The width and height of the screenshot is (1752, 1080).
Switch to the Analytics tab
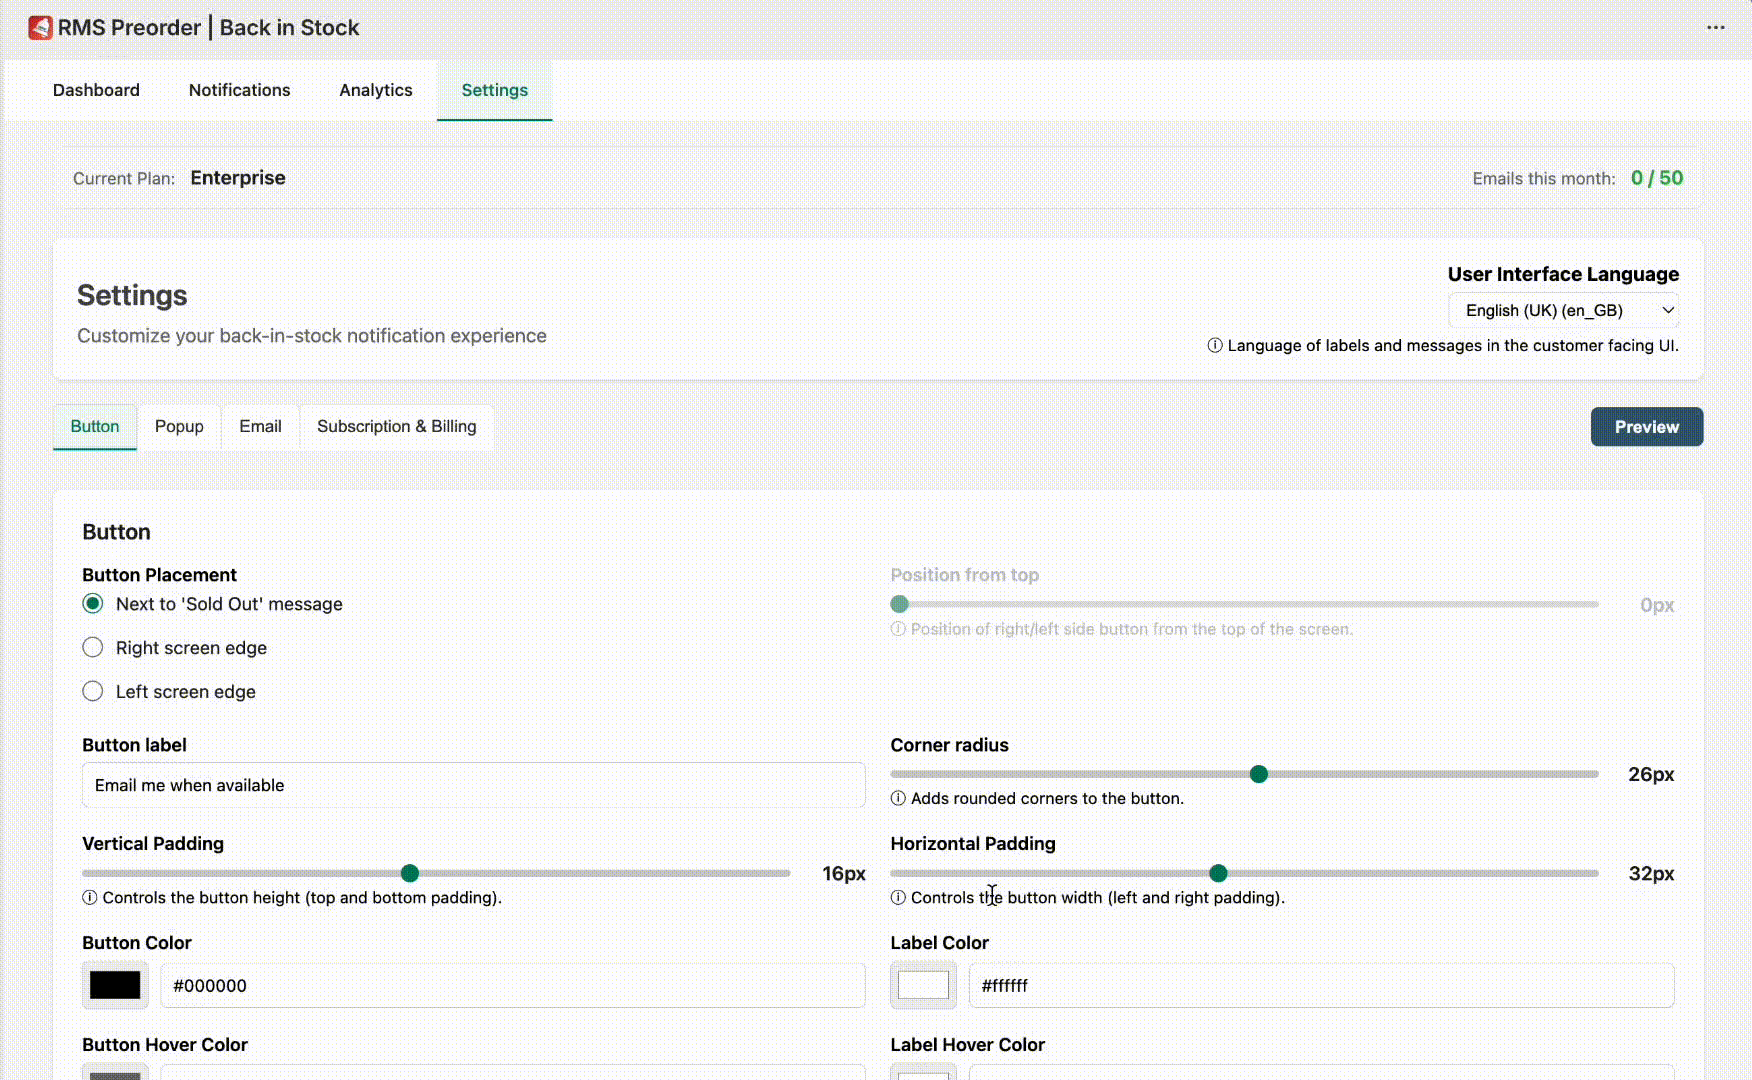376,90
